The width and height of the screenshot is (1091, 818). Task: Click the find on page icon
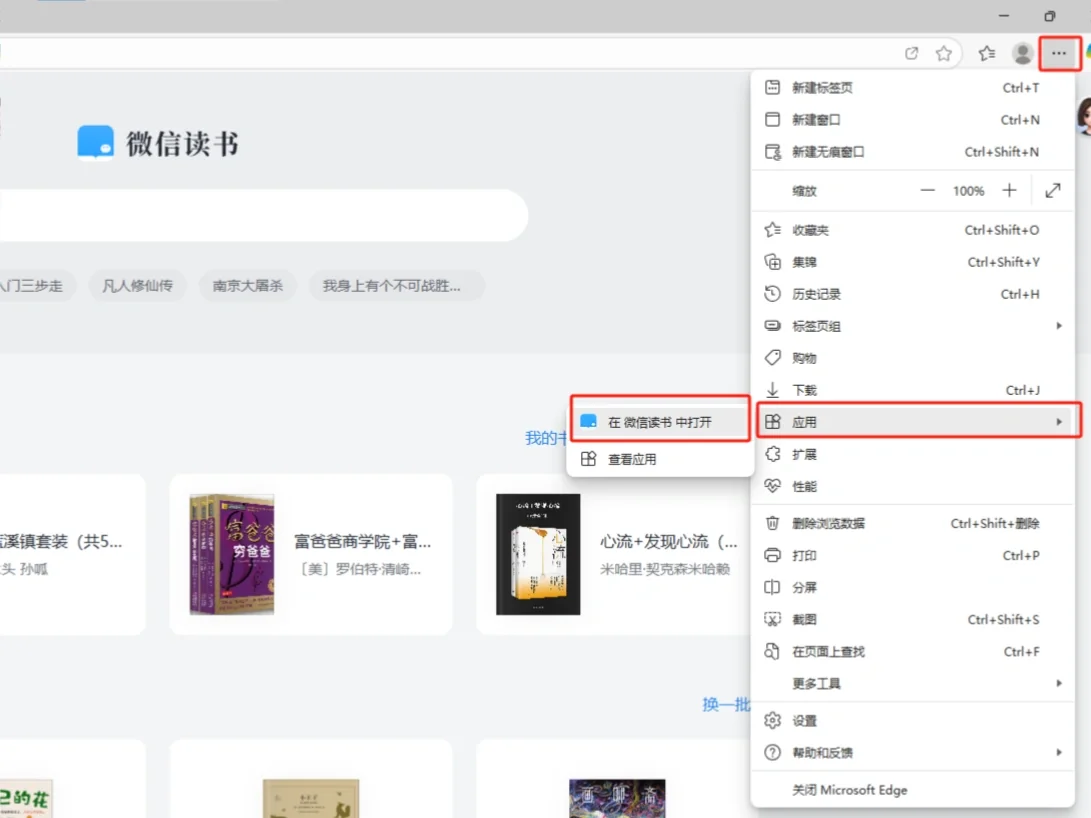pos(772,651)
